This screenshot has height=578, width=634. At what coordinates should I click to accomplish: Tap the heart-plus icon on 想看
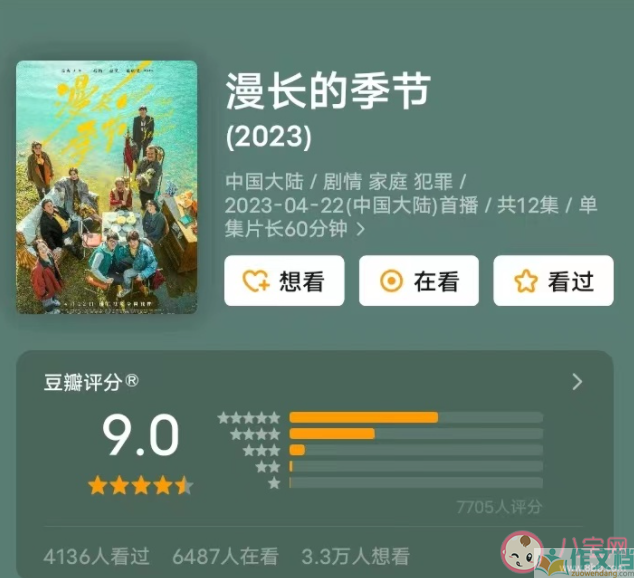pos(256,281)
